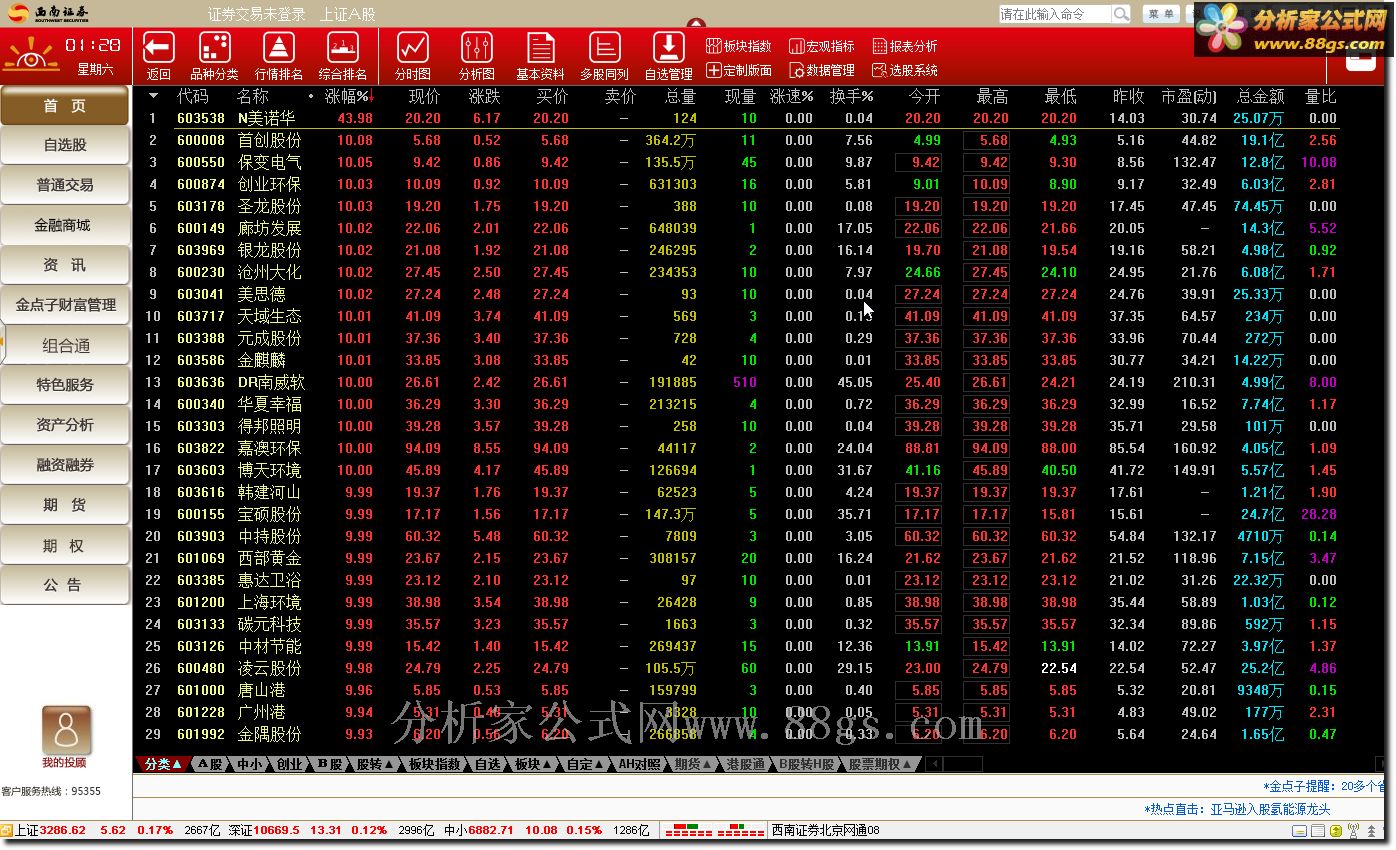Click stock code 600550

[x=201, y=162]
